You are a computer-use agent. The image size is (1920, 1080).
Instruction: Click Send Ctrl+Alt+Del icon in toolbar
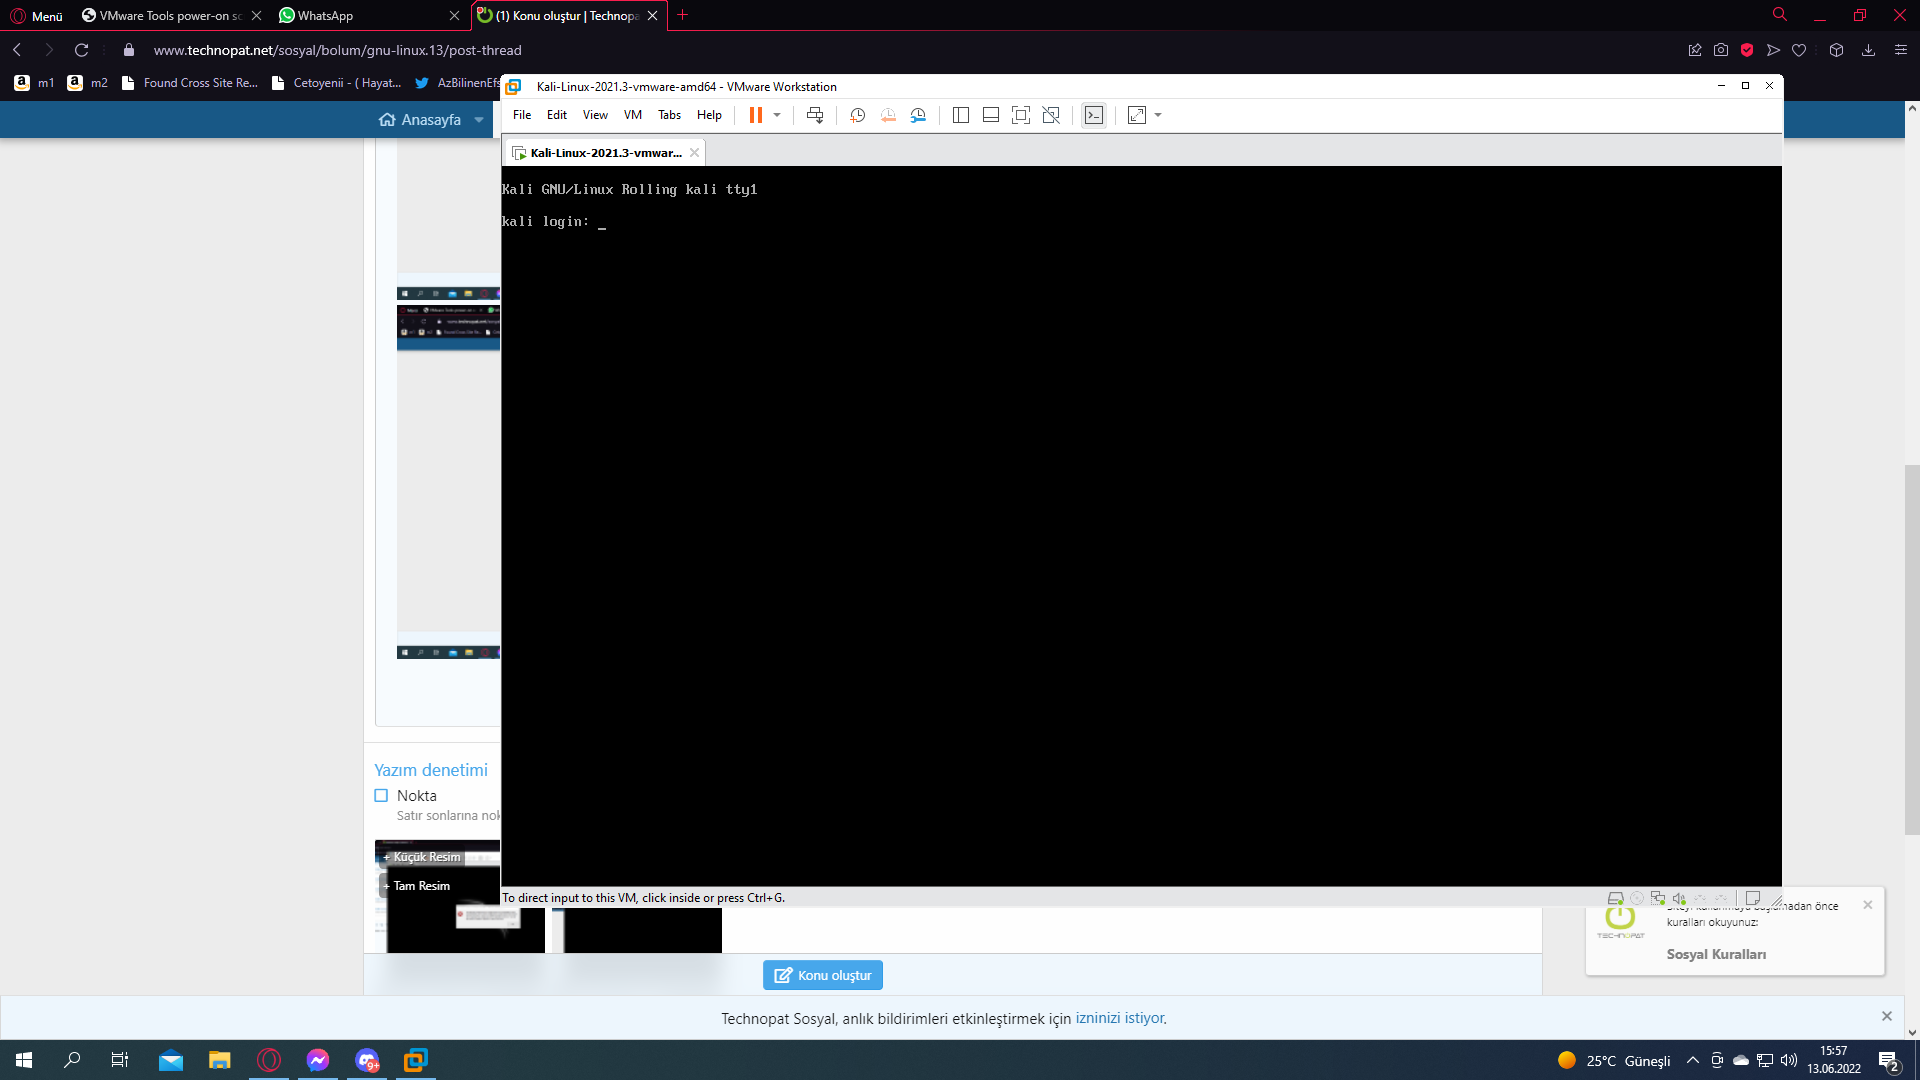pyautogui.click(x=815, y=115)
